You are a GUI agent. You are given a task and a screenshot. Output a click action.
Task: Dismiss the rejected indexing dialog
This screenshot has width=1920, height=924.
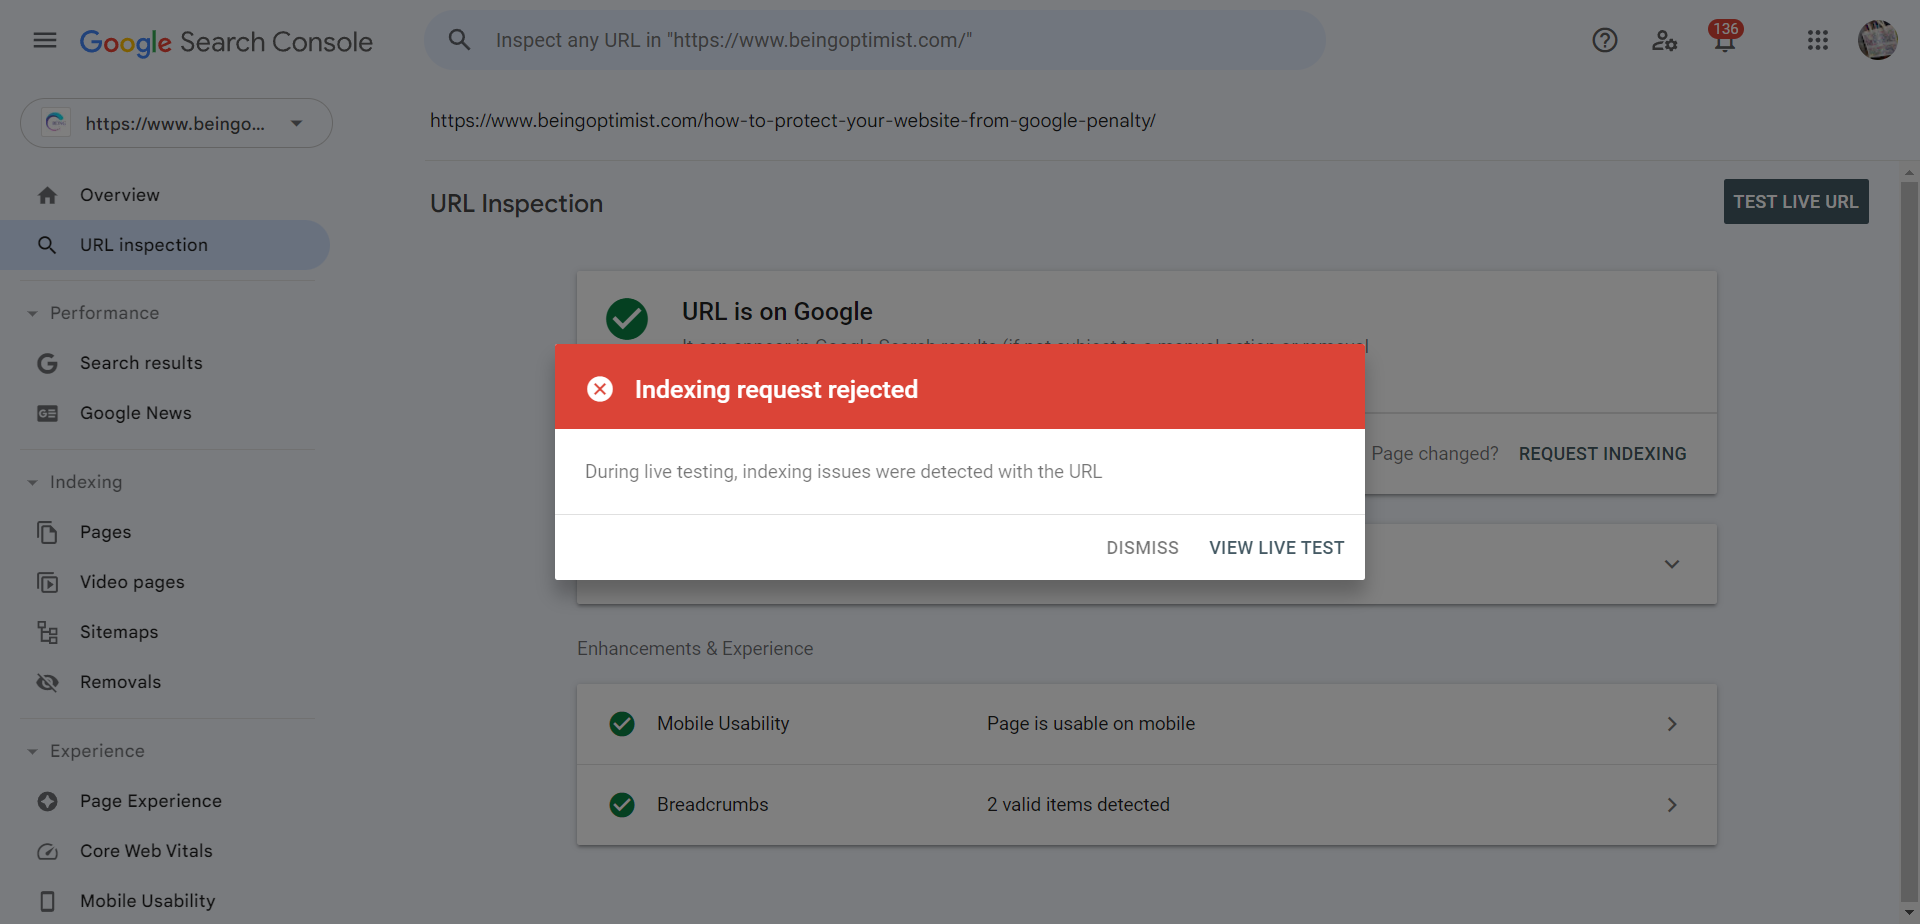pos(1142,548)
